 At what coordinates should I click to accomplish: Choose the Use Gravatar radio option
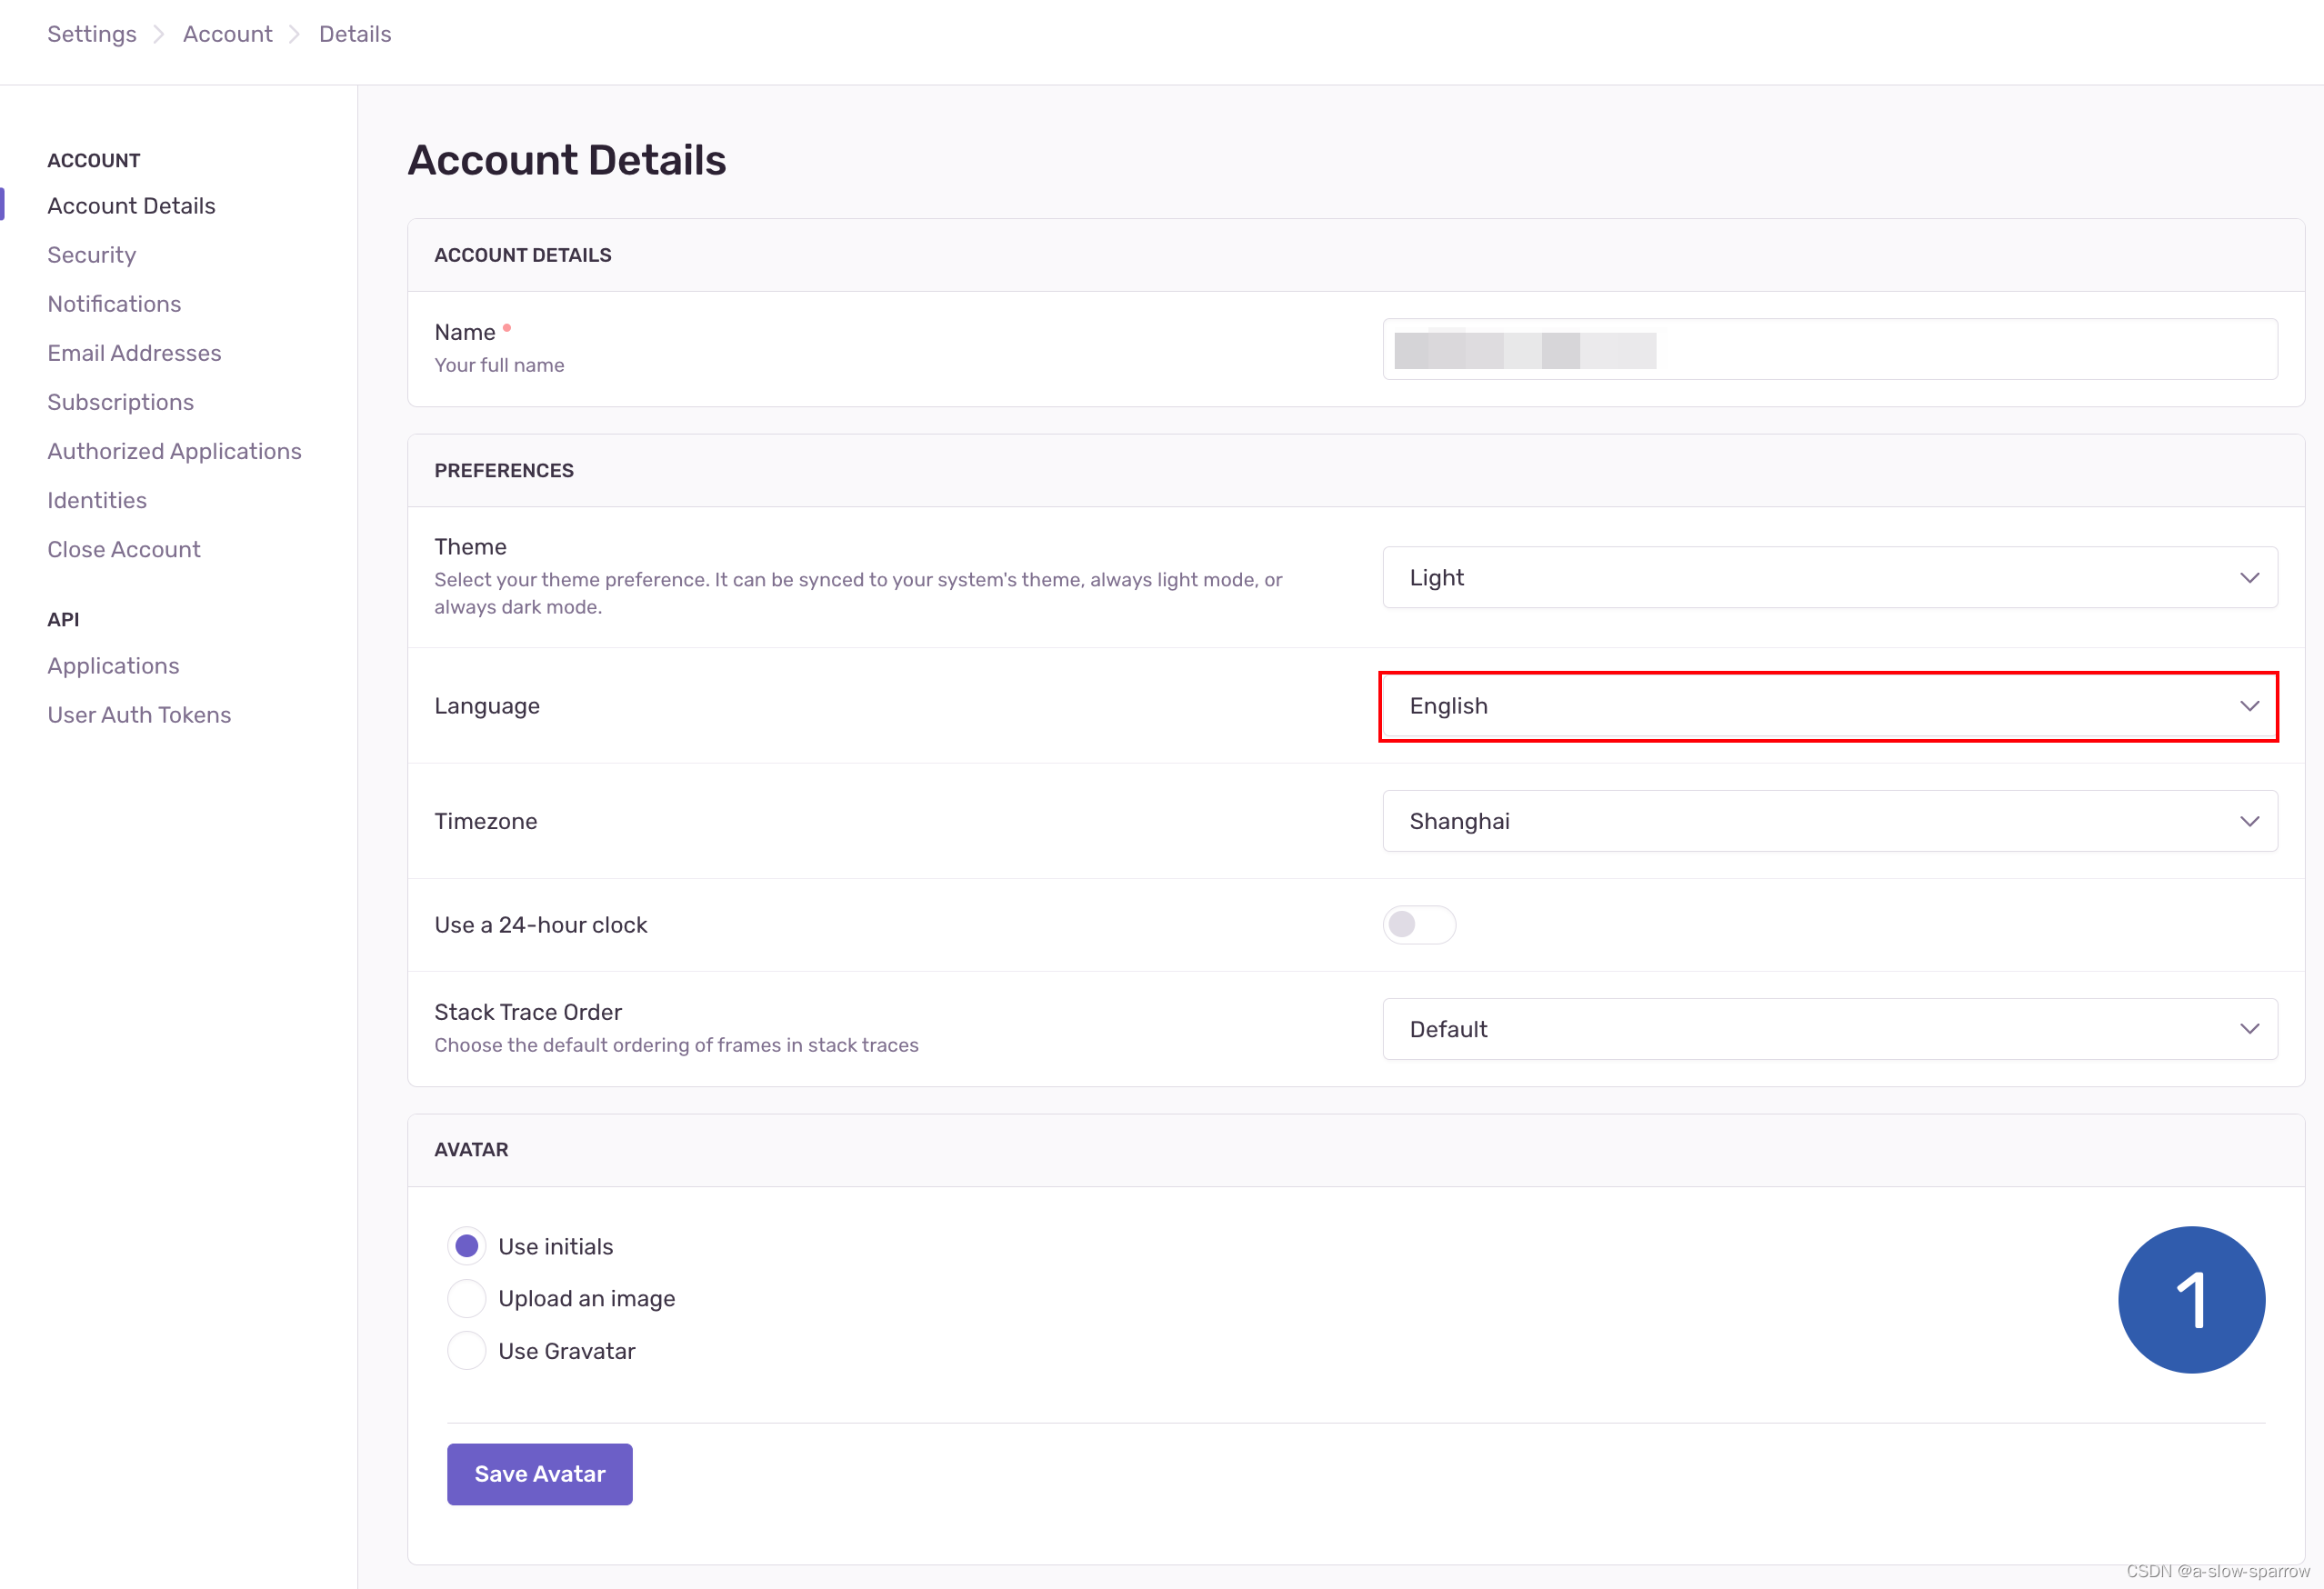coord(466,1351)
